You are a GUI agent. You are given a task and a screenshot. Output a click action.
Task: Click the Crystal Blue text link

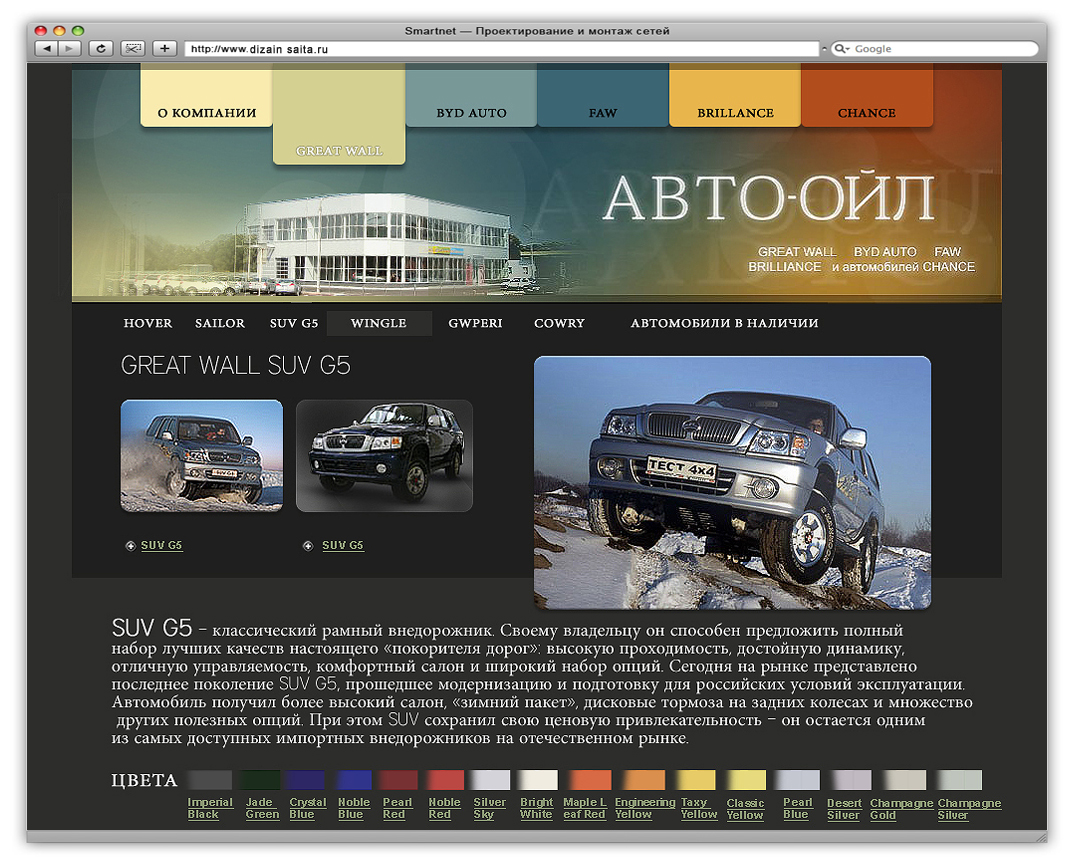(x=308, y=808)
